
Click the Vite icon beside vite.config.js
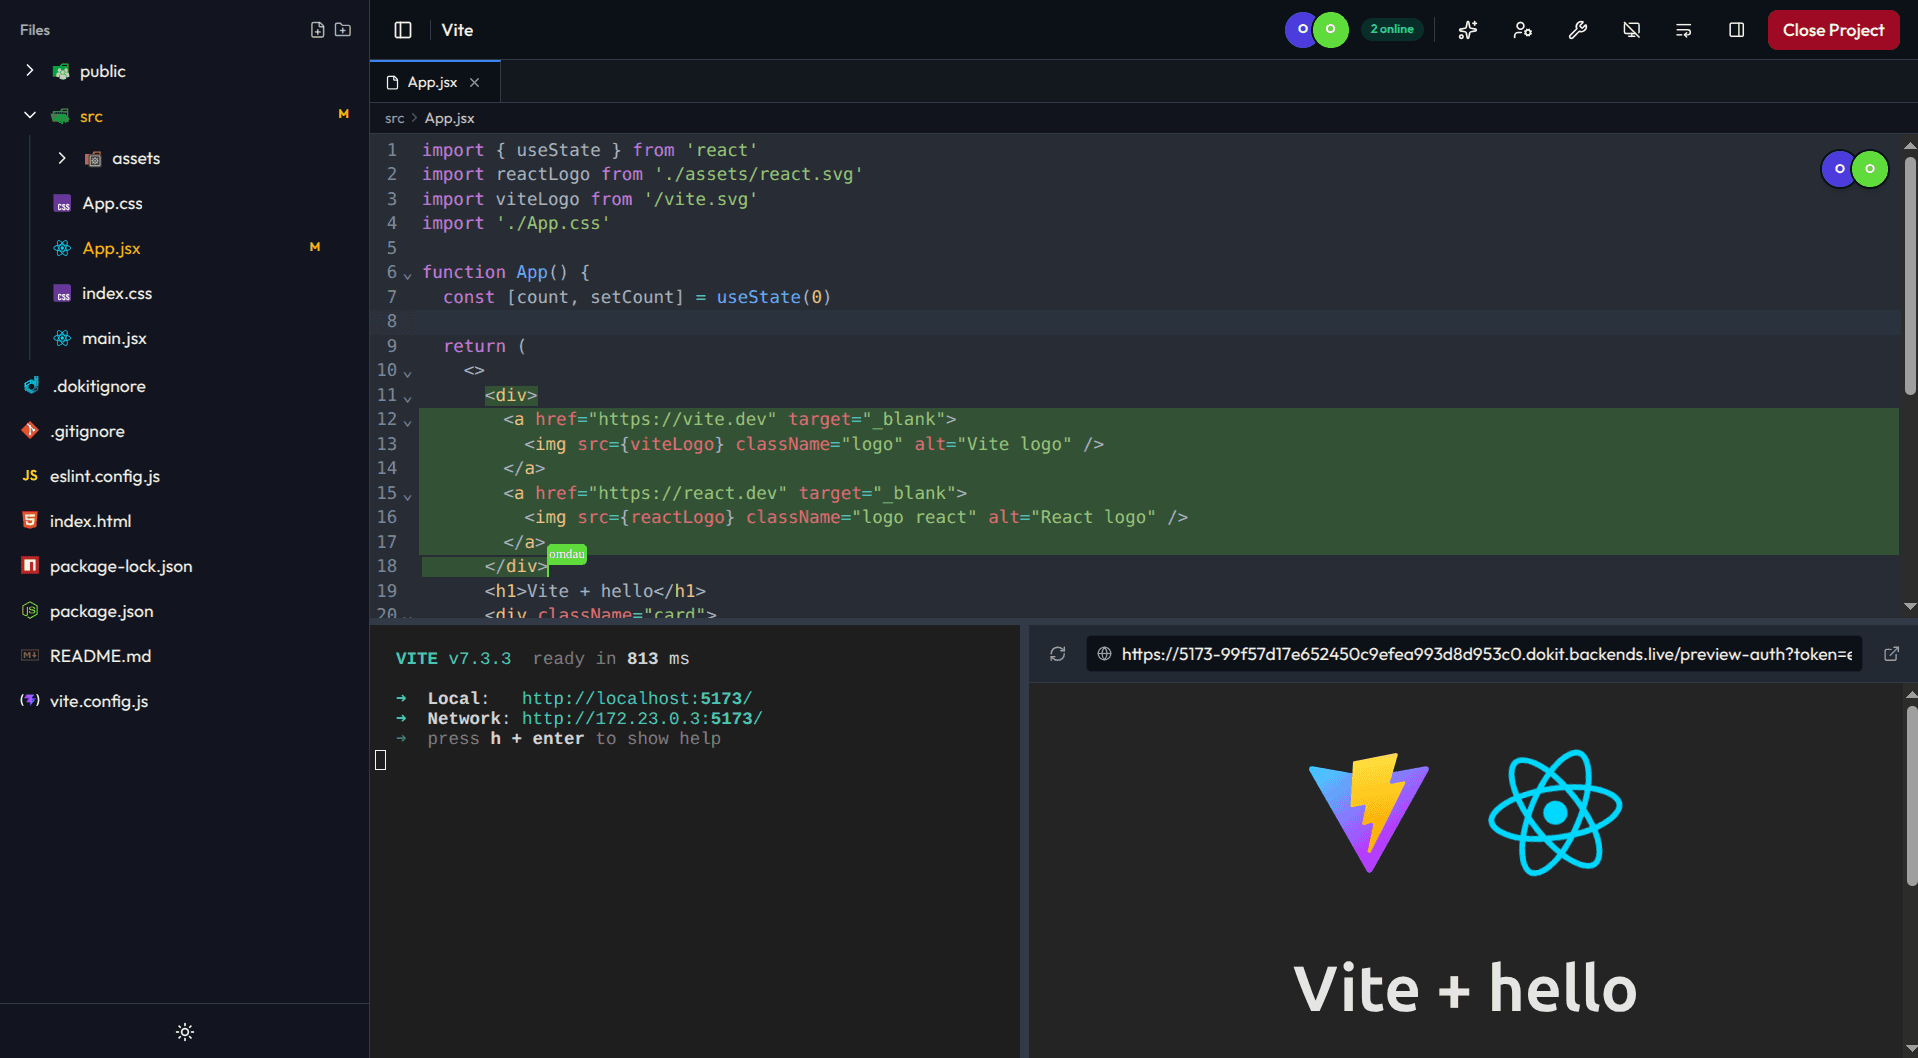click(x=30, y=700)
